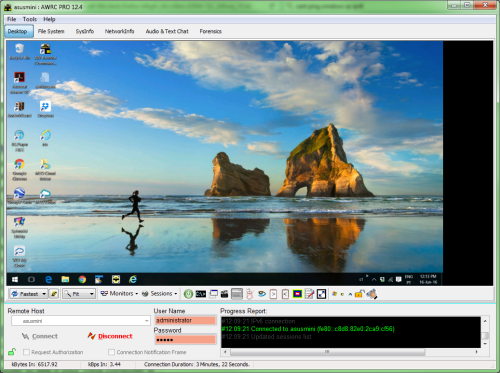
Task: Click the yellow-blue screen color icon
Action: click(297, 294)
